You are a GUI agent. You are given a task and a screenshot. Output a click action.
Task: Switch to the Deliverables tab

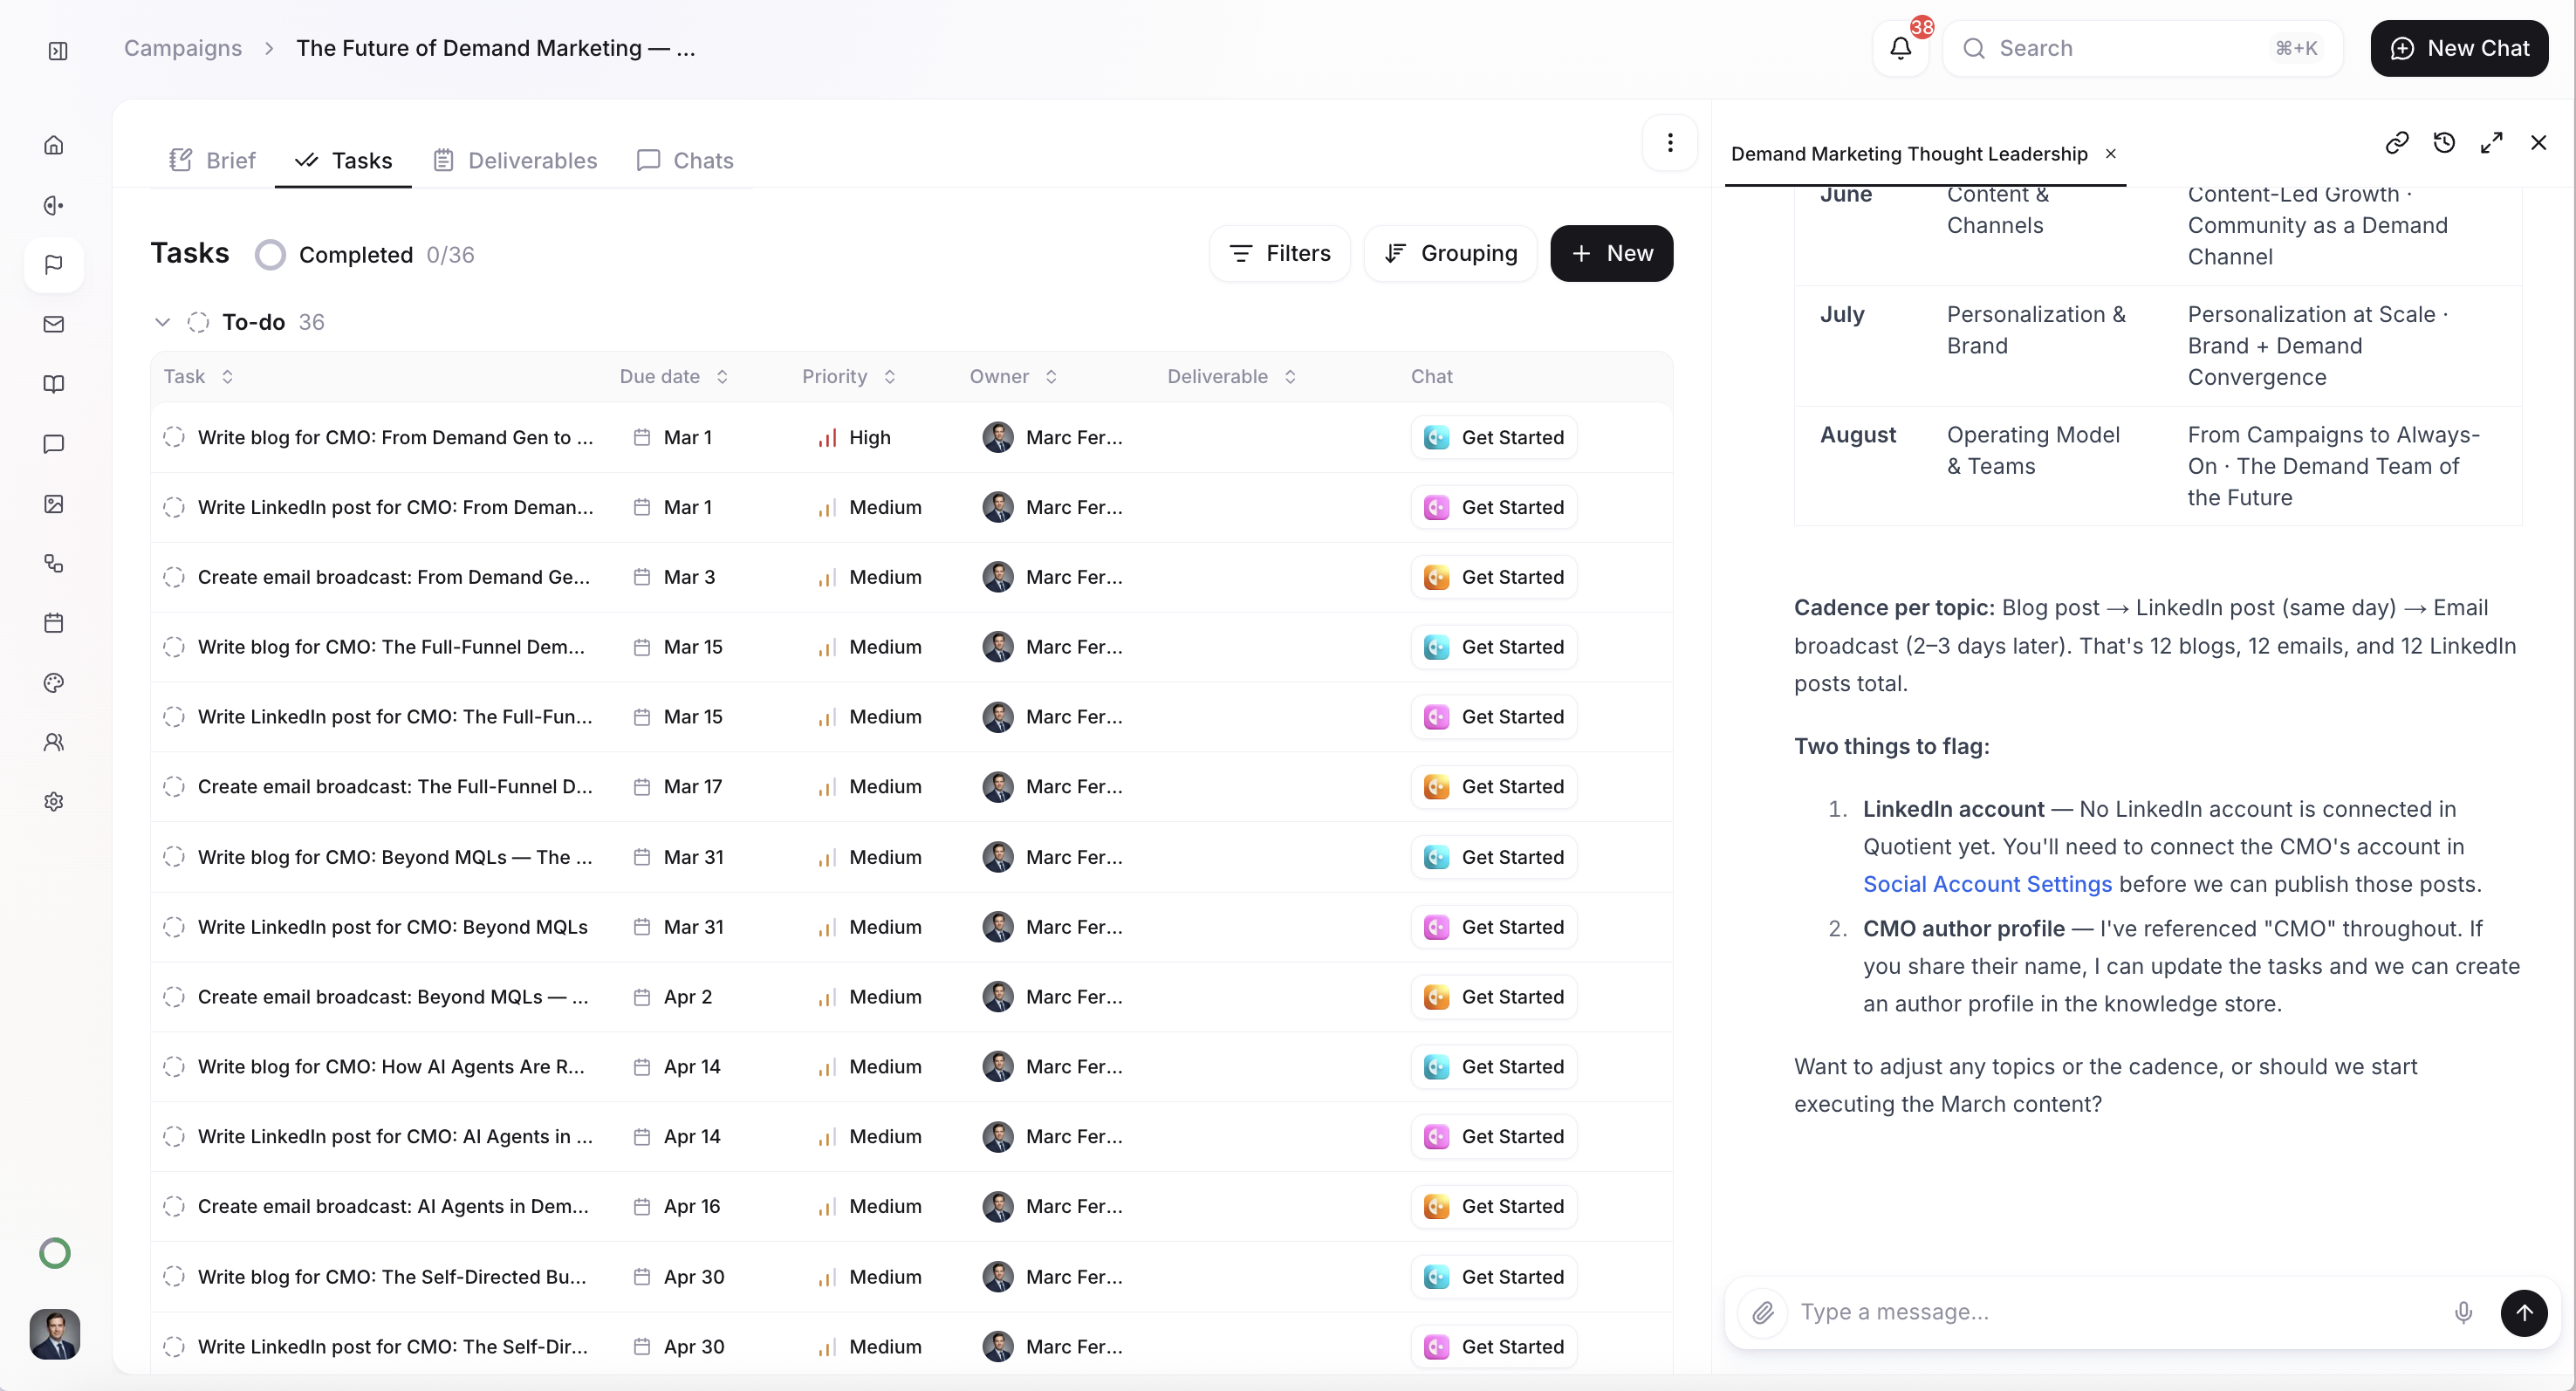(x=515, y=160)
